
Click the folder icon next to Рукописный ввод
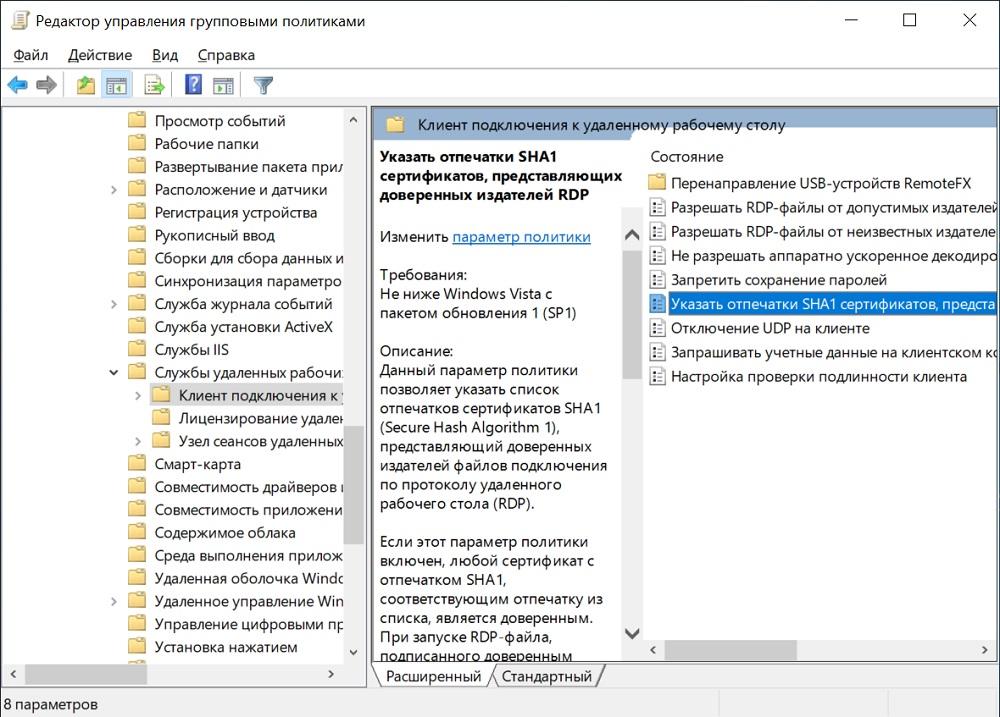pos(136,235)
